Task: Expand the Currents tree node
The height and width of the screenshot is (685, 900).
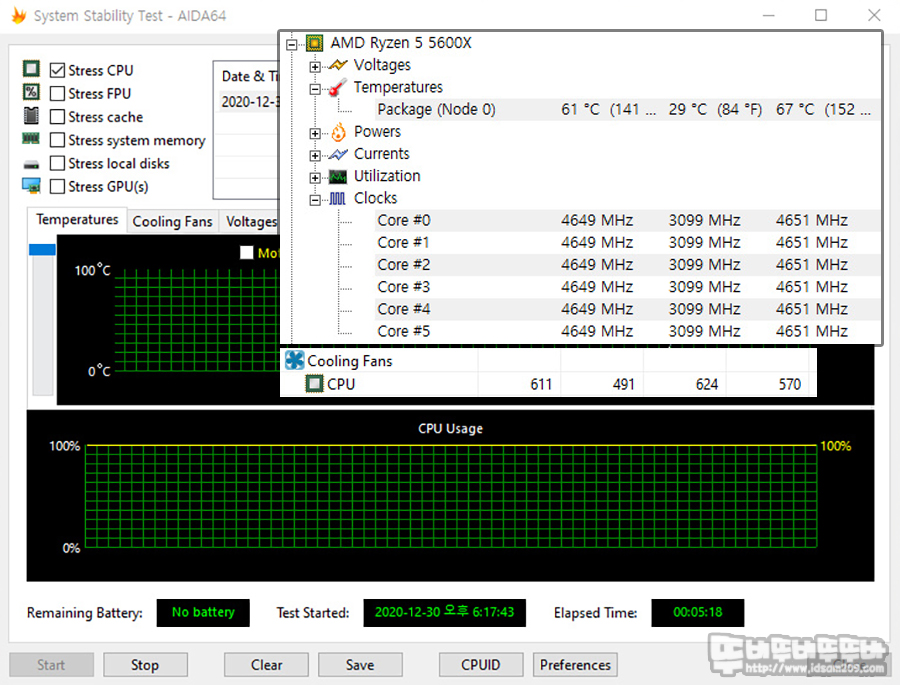Action: tap(315, 156)
